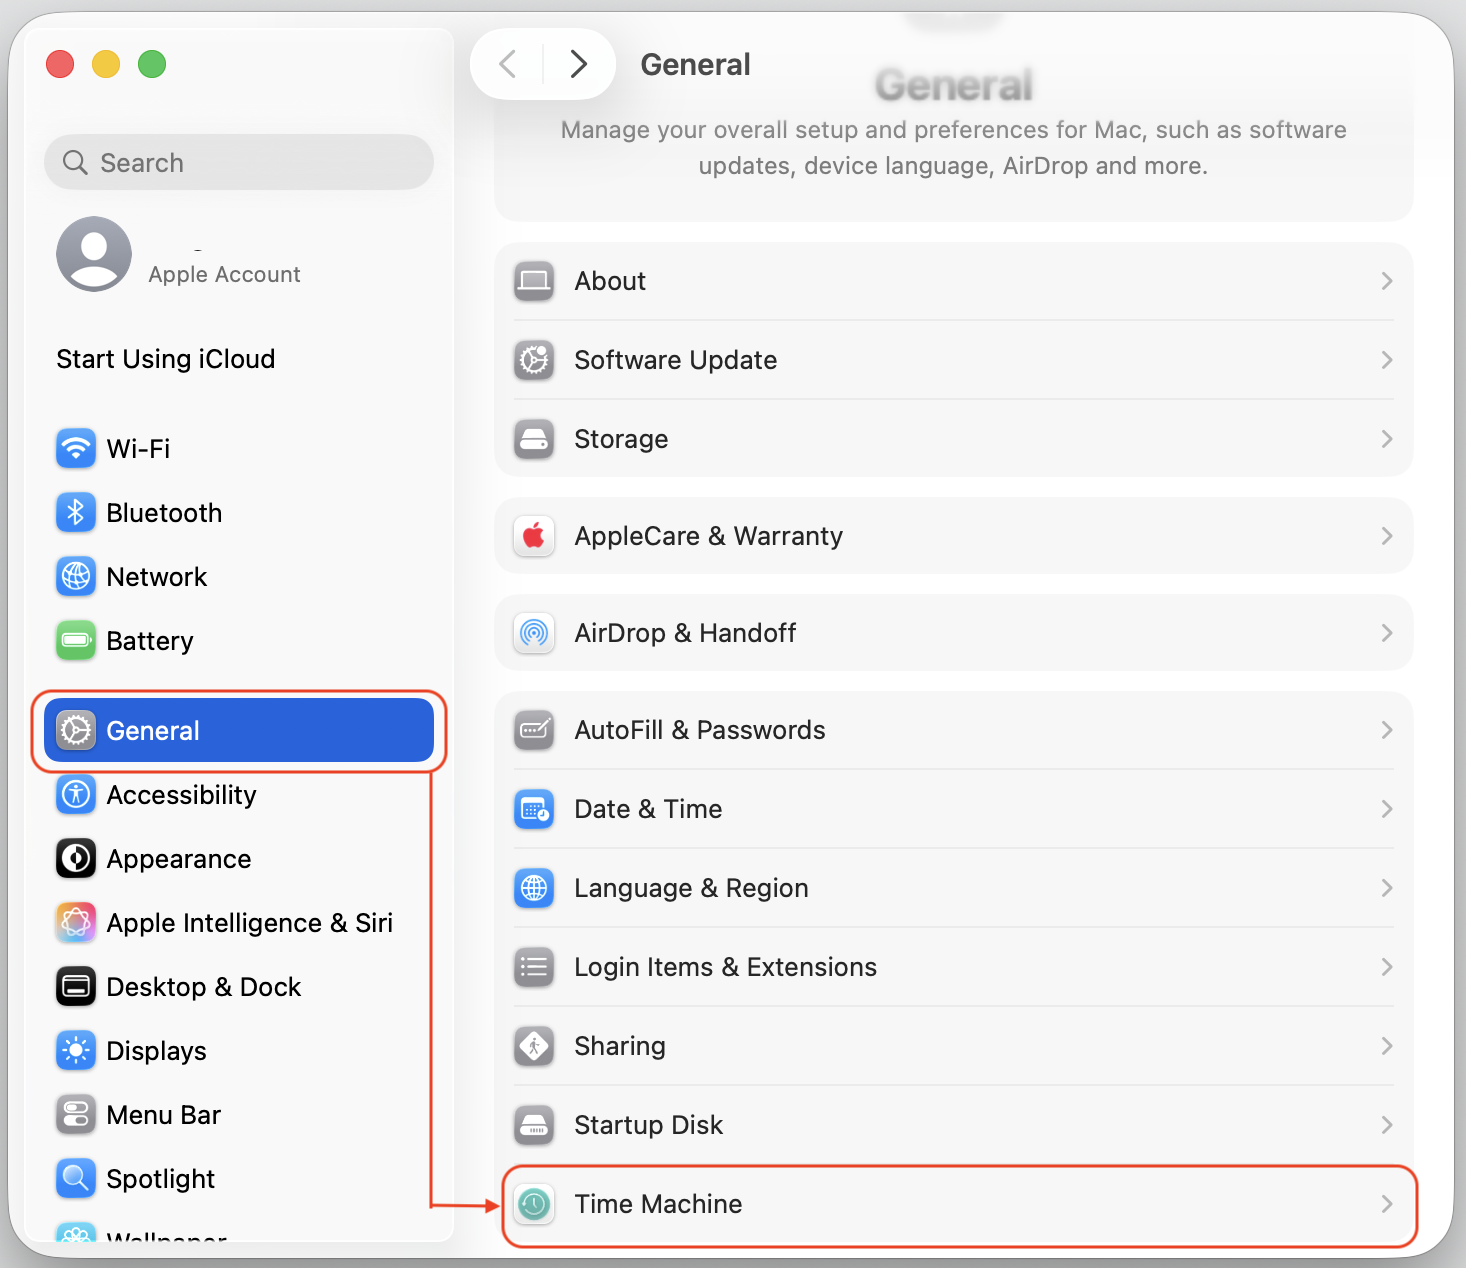The width and height of the screenshot is (1466, 1268).
Task: Expand Storage row chevron
Action: 1387,439
